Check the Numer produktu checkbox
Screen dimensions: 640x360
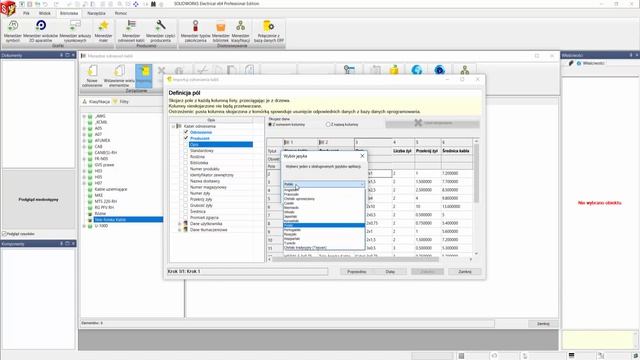coord(186,169)
